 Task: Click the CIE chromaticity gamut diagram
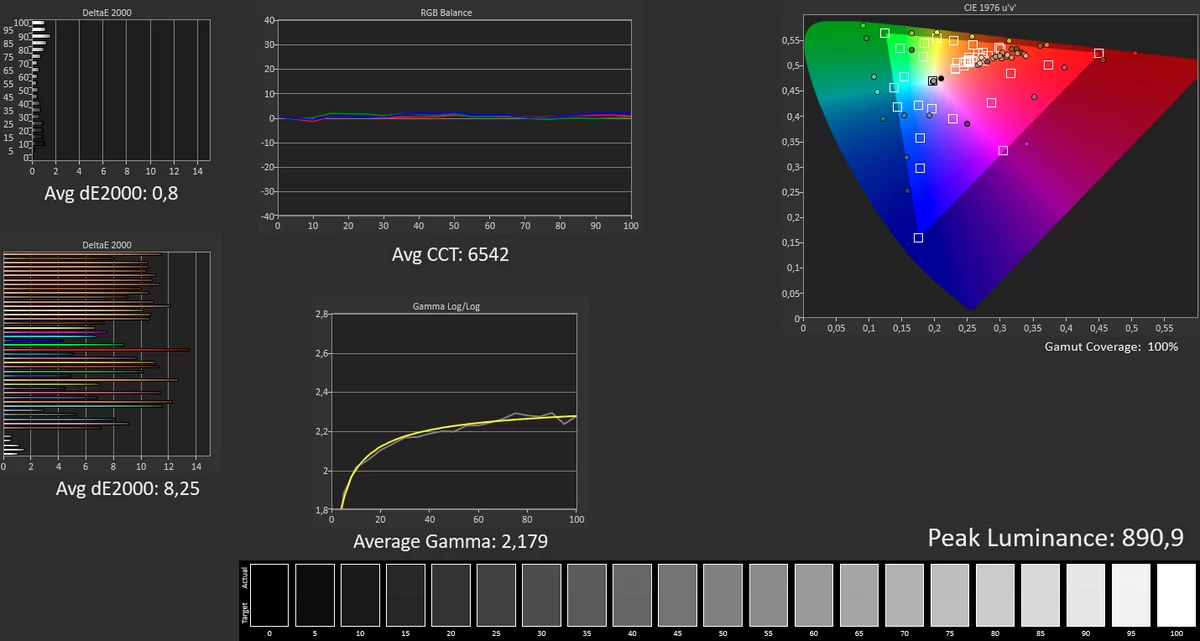1001,166
